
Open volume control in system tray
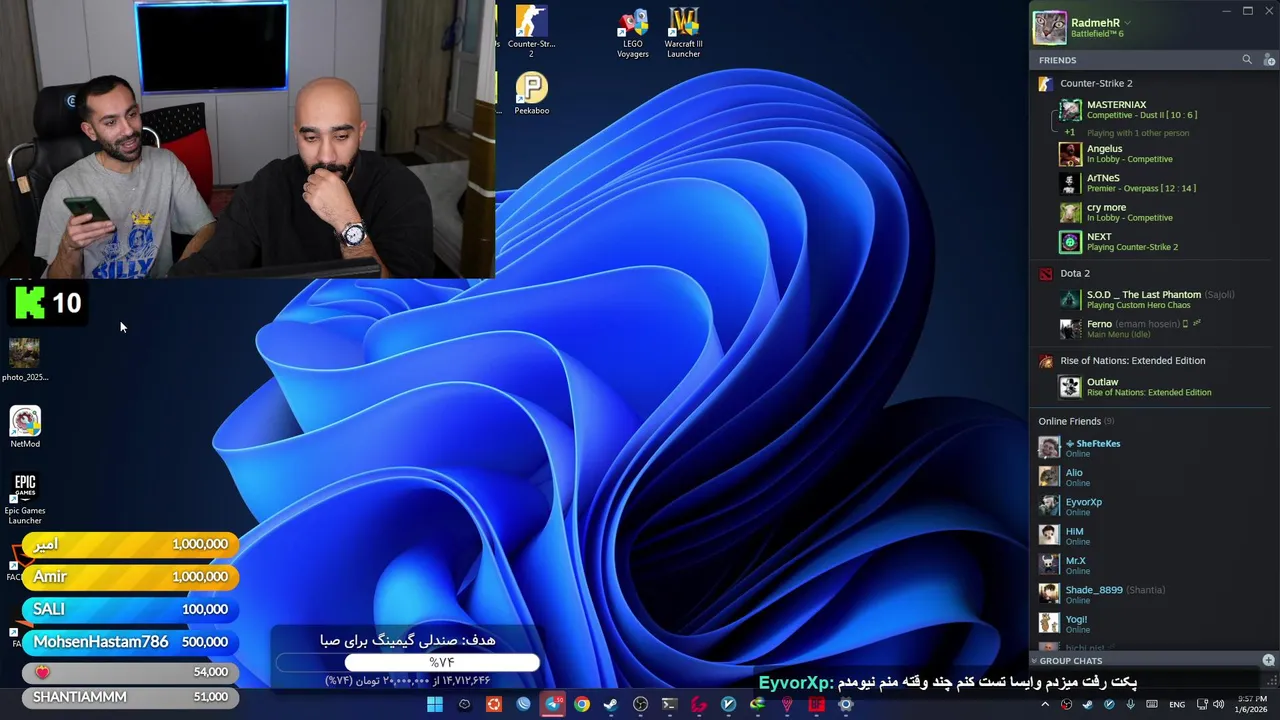[x=1218, y=705]
